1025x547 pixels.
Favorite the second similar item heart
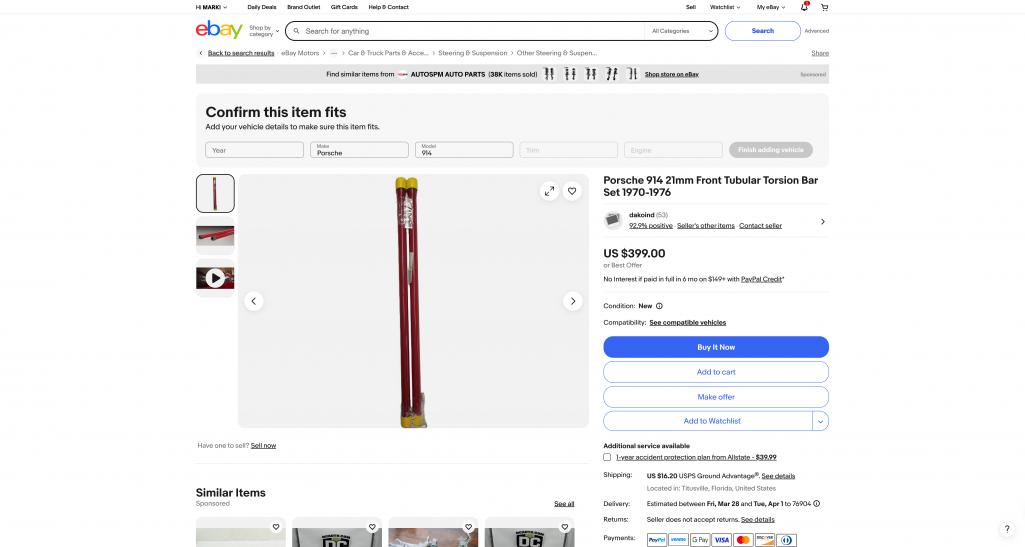[x=372, y=527]
